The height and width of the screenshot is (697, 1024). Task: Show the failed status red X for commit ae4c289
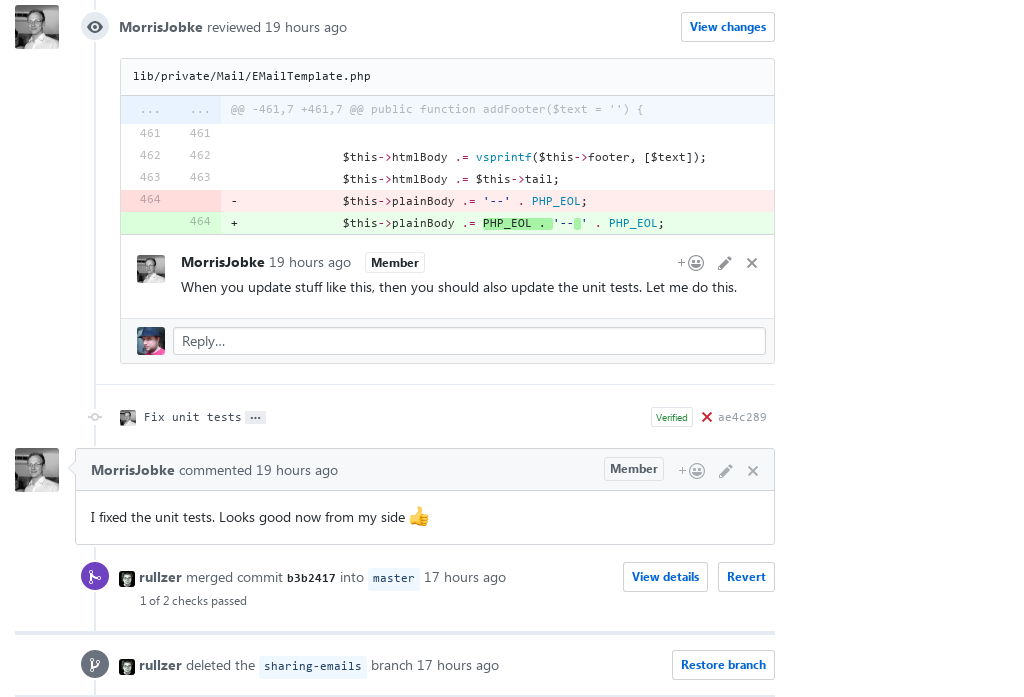707,417
